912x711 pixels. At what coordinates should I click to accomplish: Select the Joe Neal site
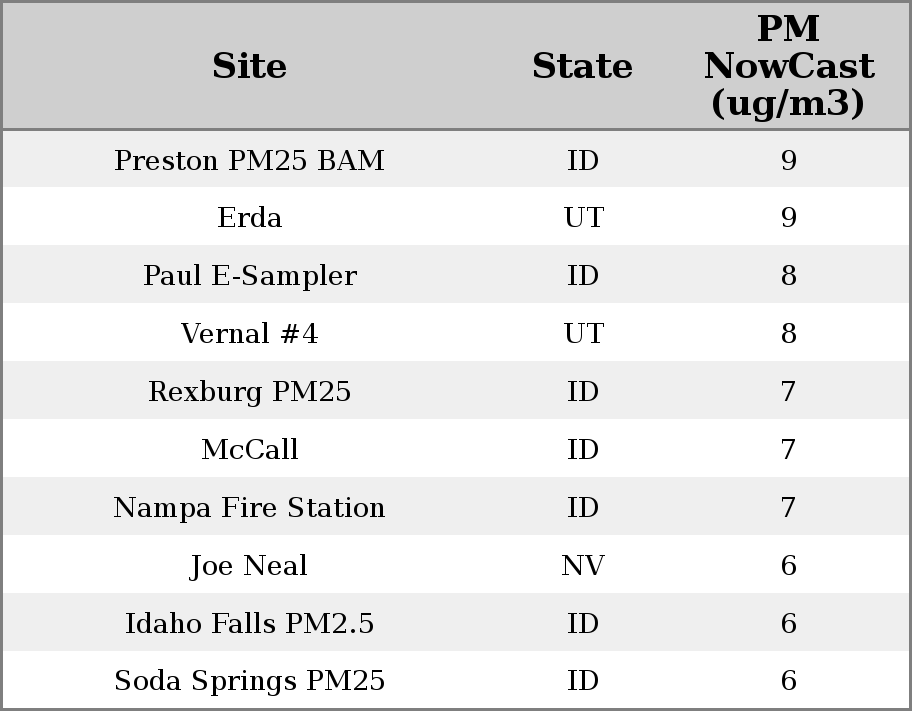[249, 566]
